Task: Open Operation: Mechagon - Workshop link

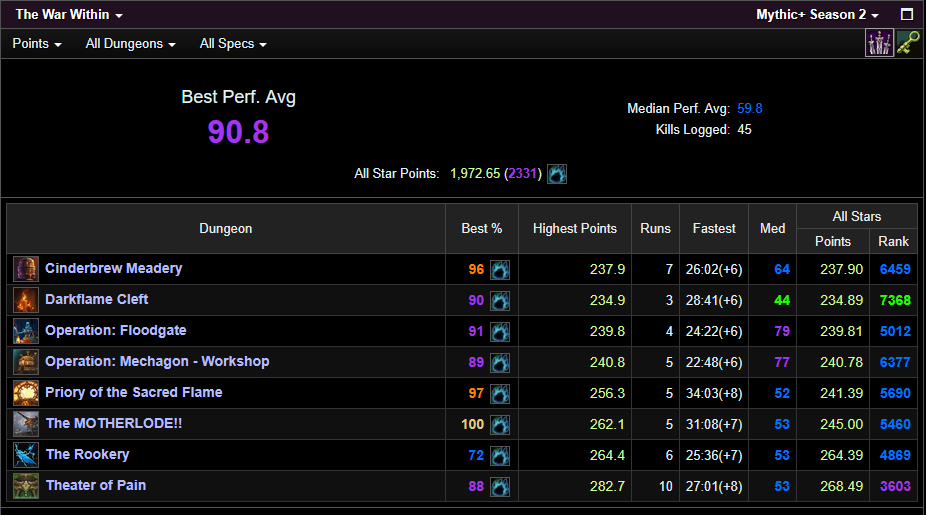Action: [x=157, y=361]
